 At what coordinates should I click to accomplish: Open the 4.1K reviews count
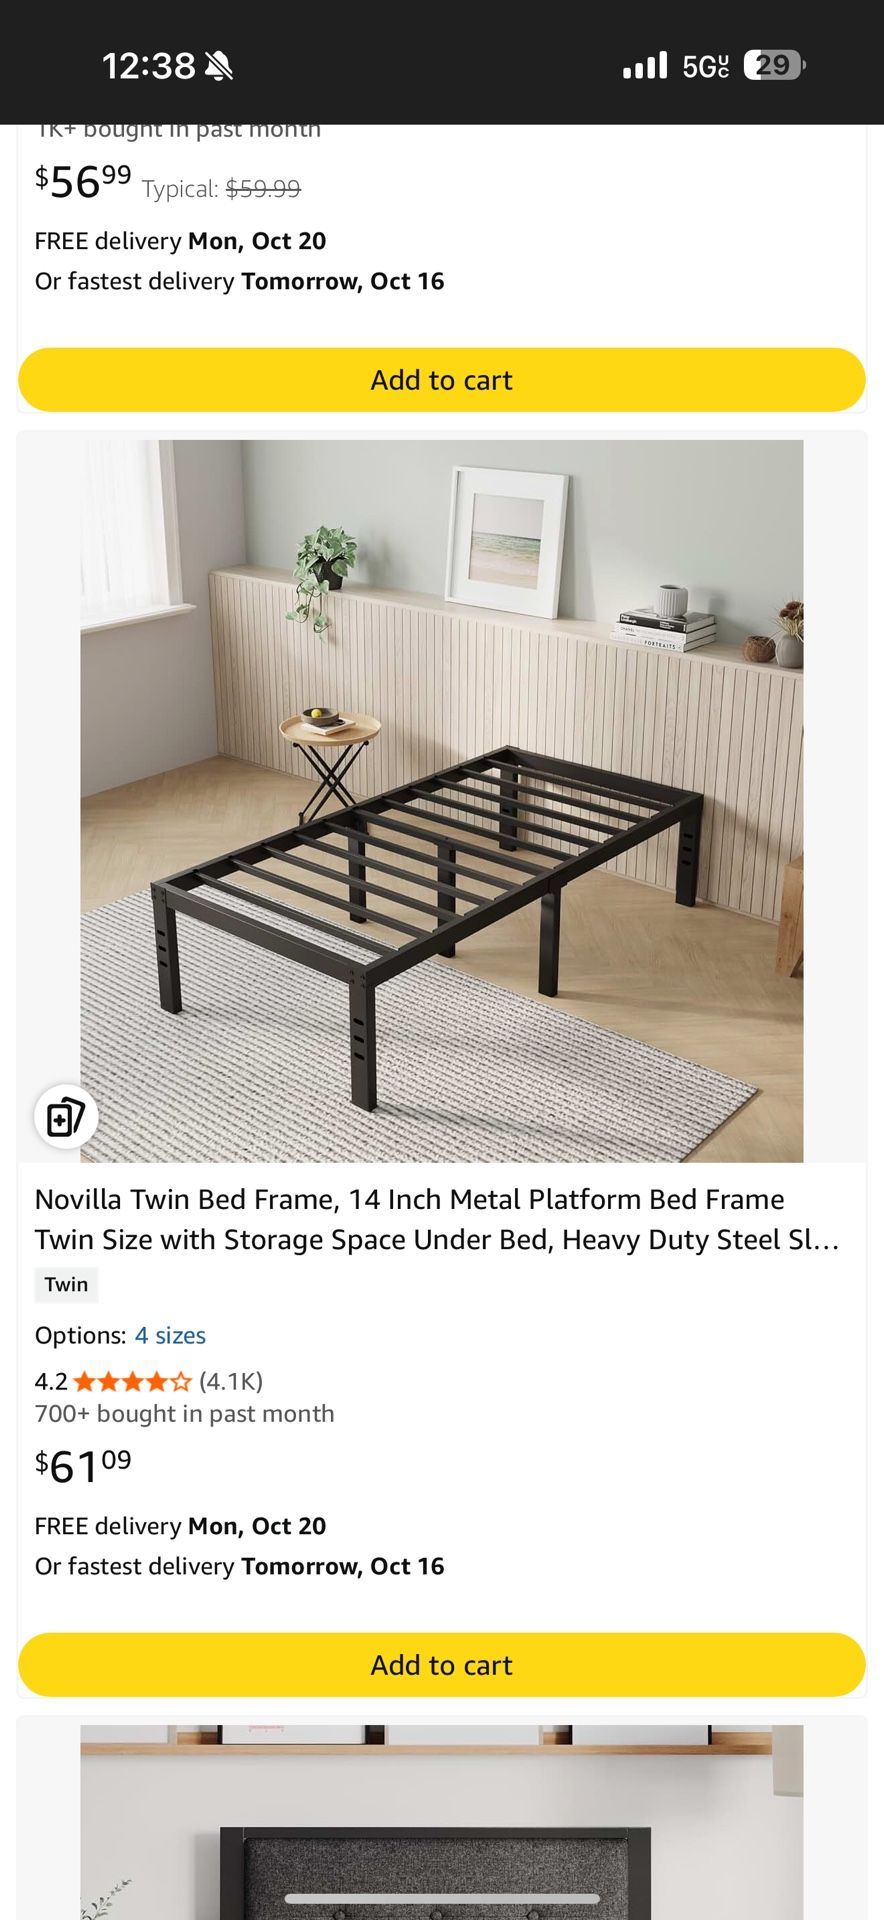(231, 1381)
